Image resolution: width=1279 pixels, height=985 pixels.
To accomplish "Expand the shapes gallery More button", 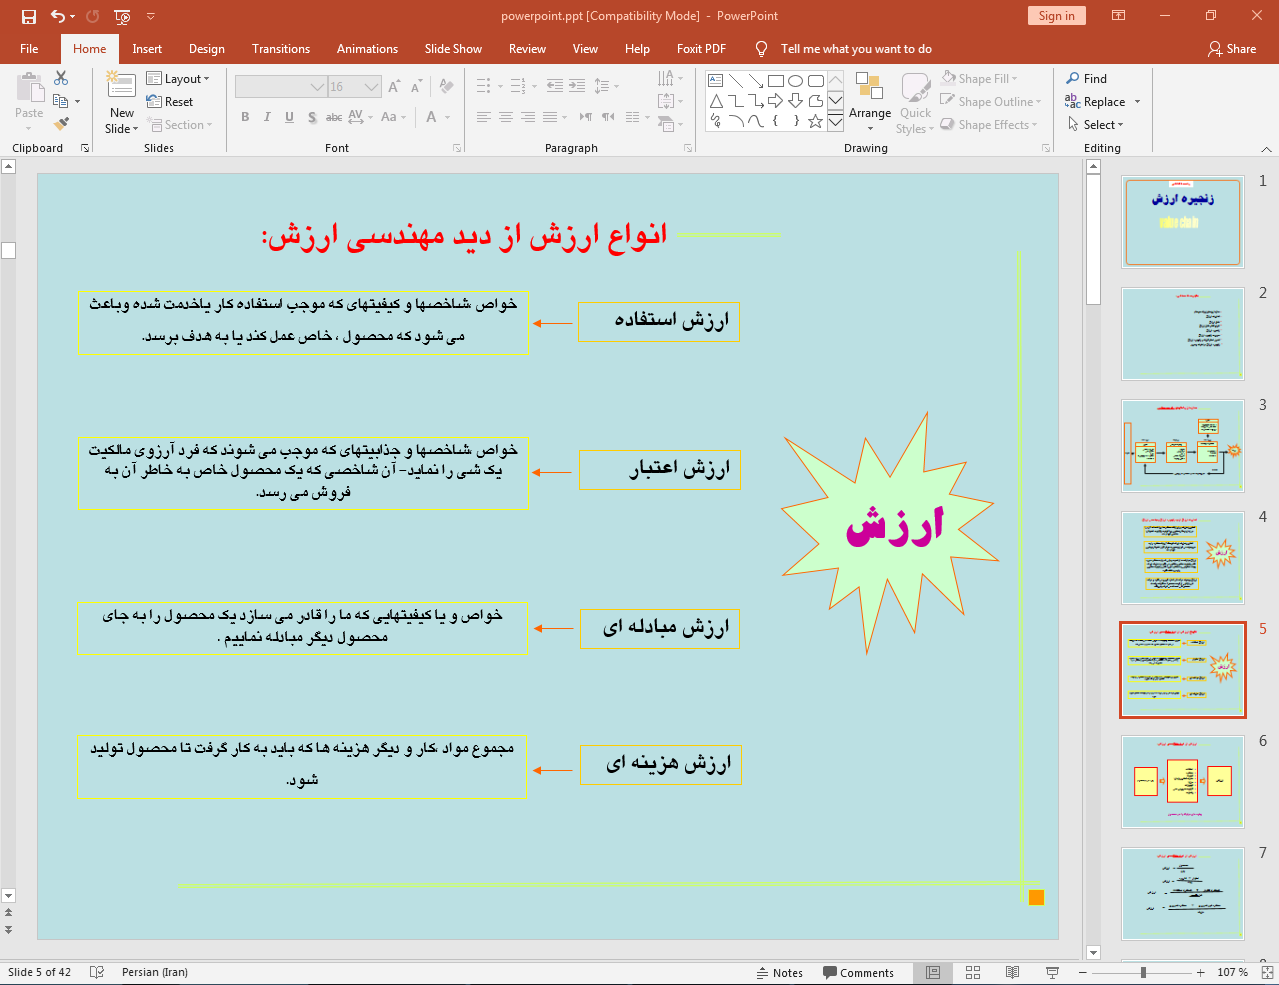I will (x=836, y=122).
